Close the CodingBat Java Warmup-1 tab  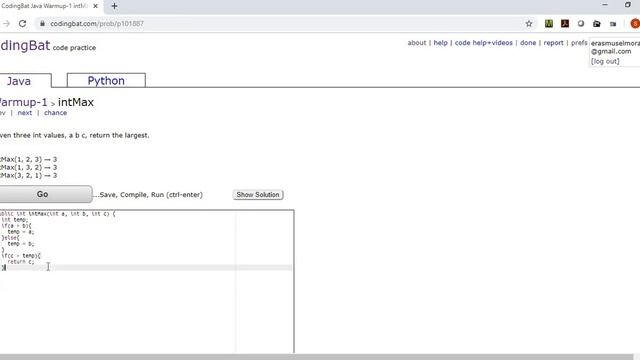click(x=95, y=6)
